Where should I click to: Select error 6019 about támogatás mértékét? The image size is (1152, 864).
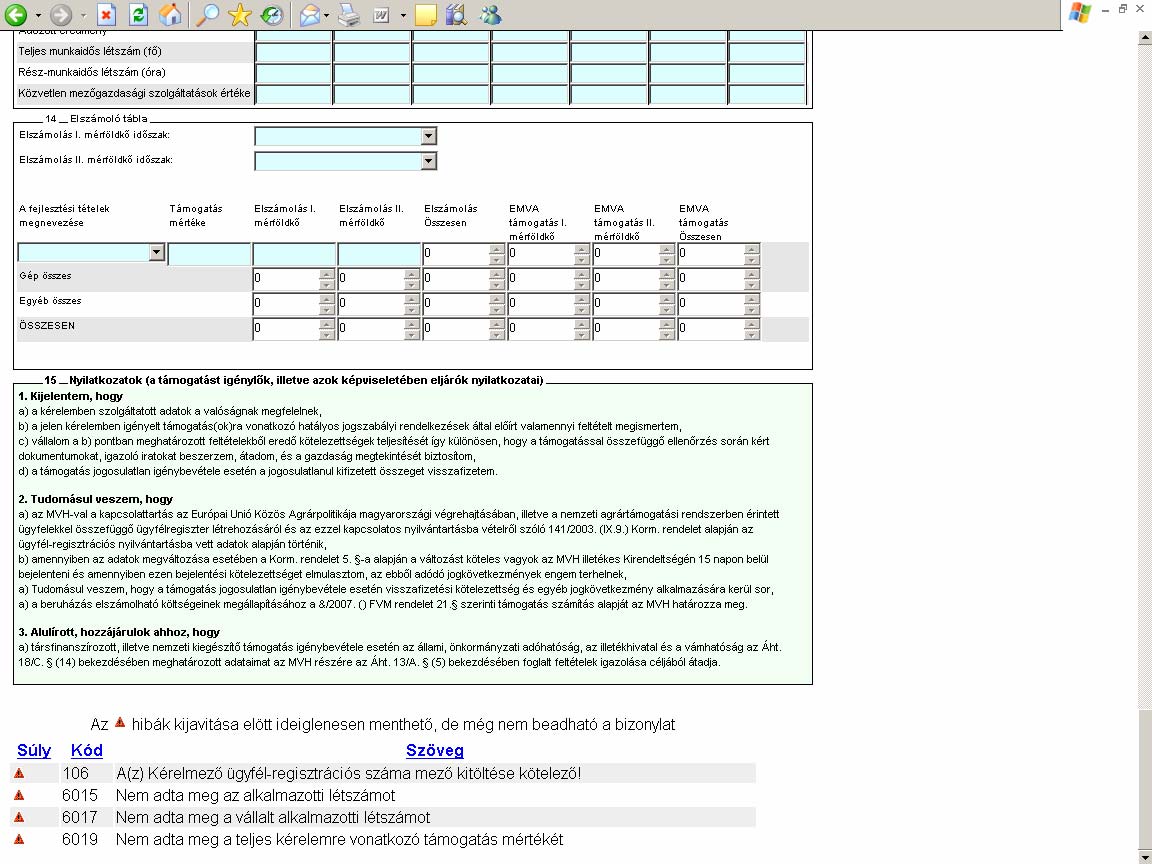pos(340,840)
